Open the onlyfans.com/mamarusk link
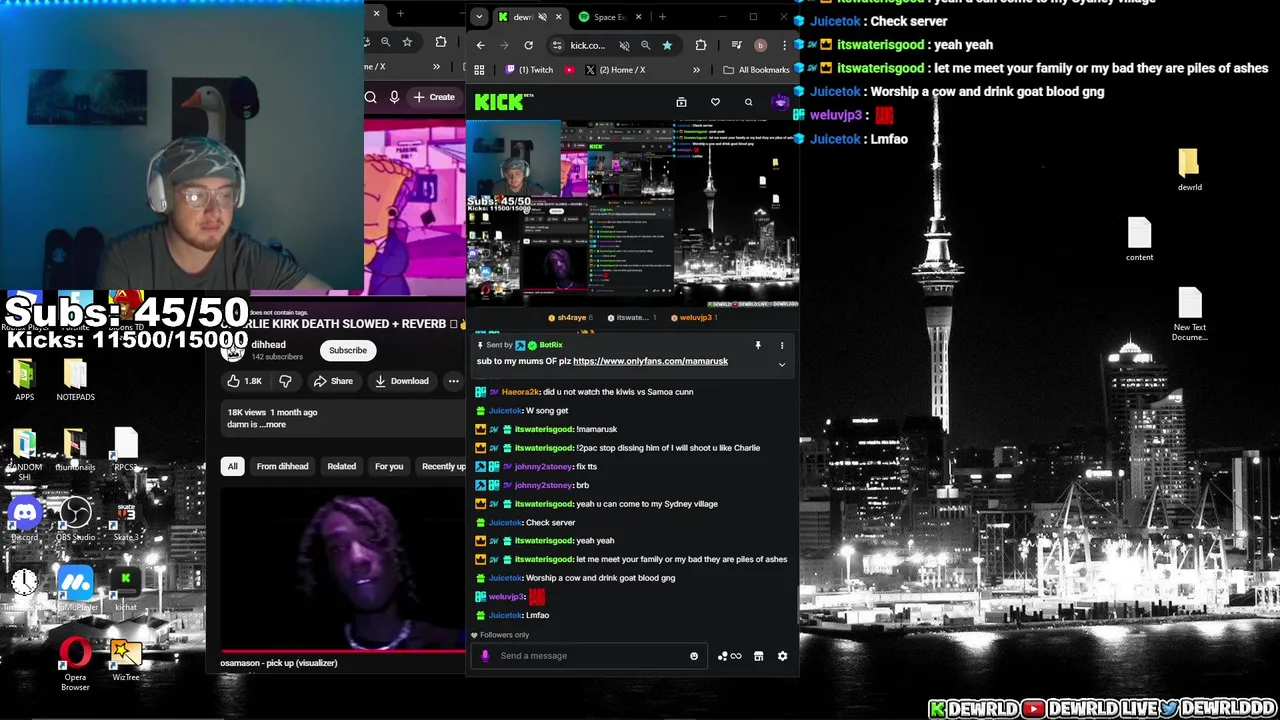This screenshot has height=720, width=1280. 650,361
